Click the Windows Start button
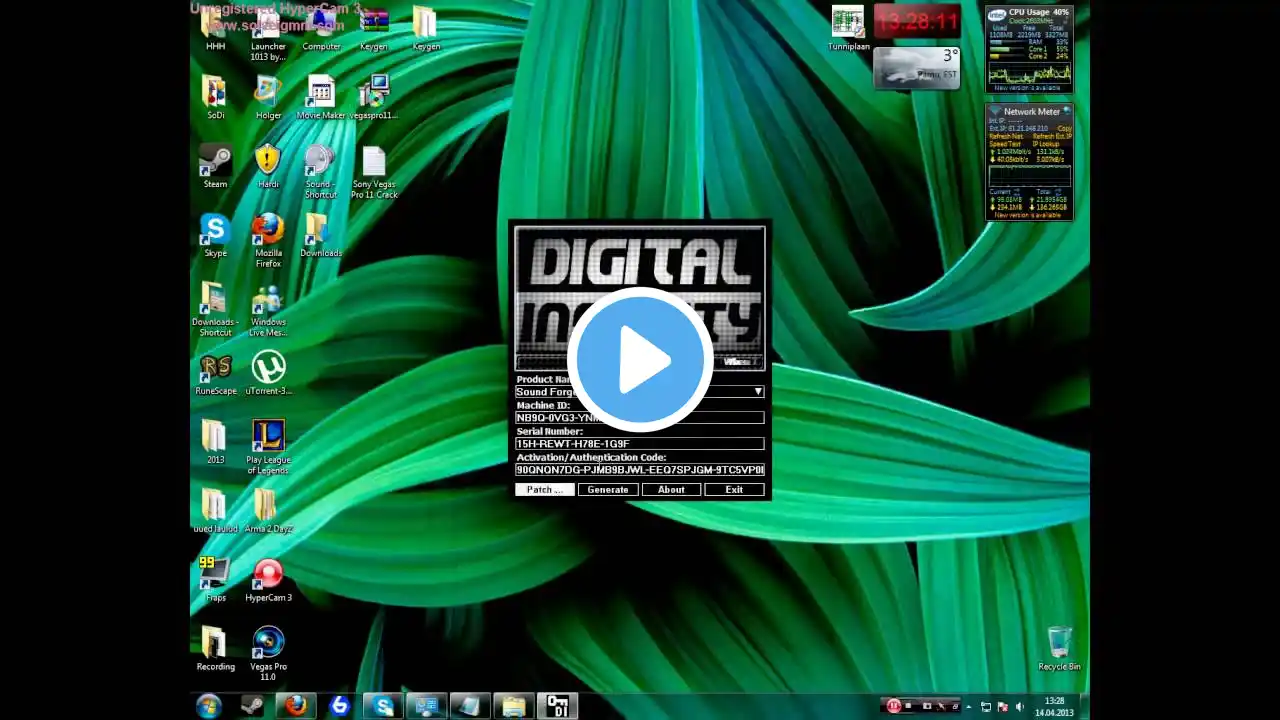 point(209,706)
